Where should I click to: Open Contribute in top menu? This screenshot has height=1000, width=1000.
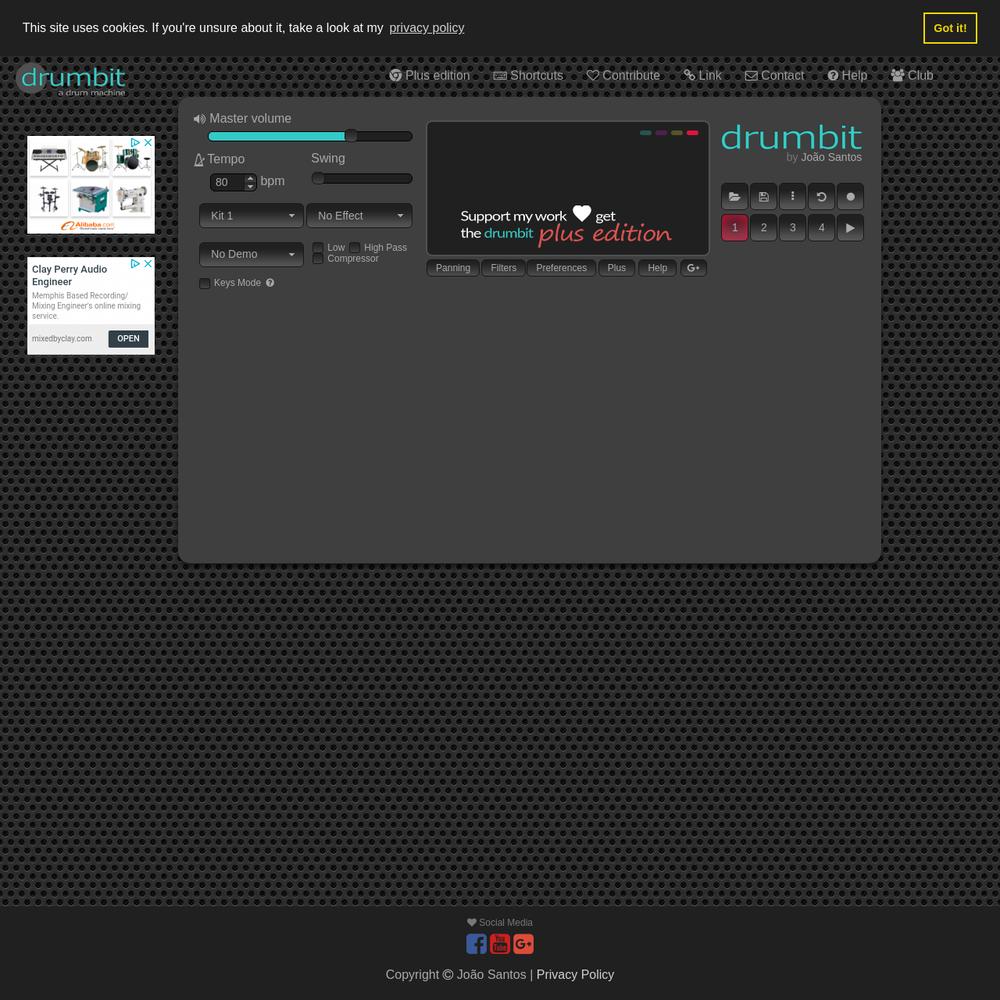pyautogui.click(x=623, y=75)
